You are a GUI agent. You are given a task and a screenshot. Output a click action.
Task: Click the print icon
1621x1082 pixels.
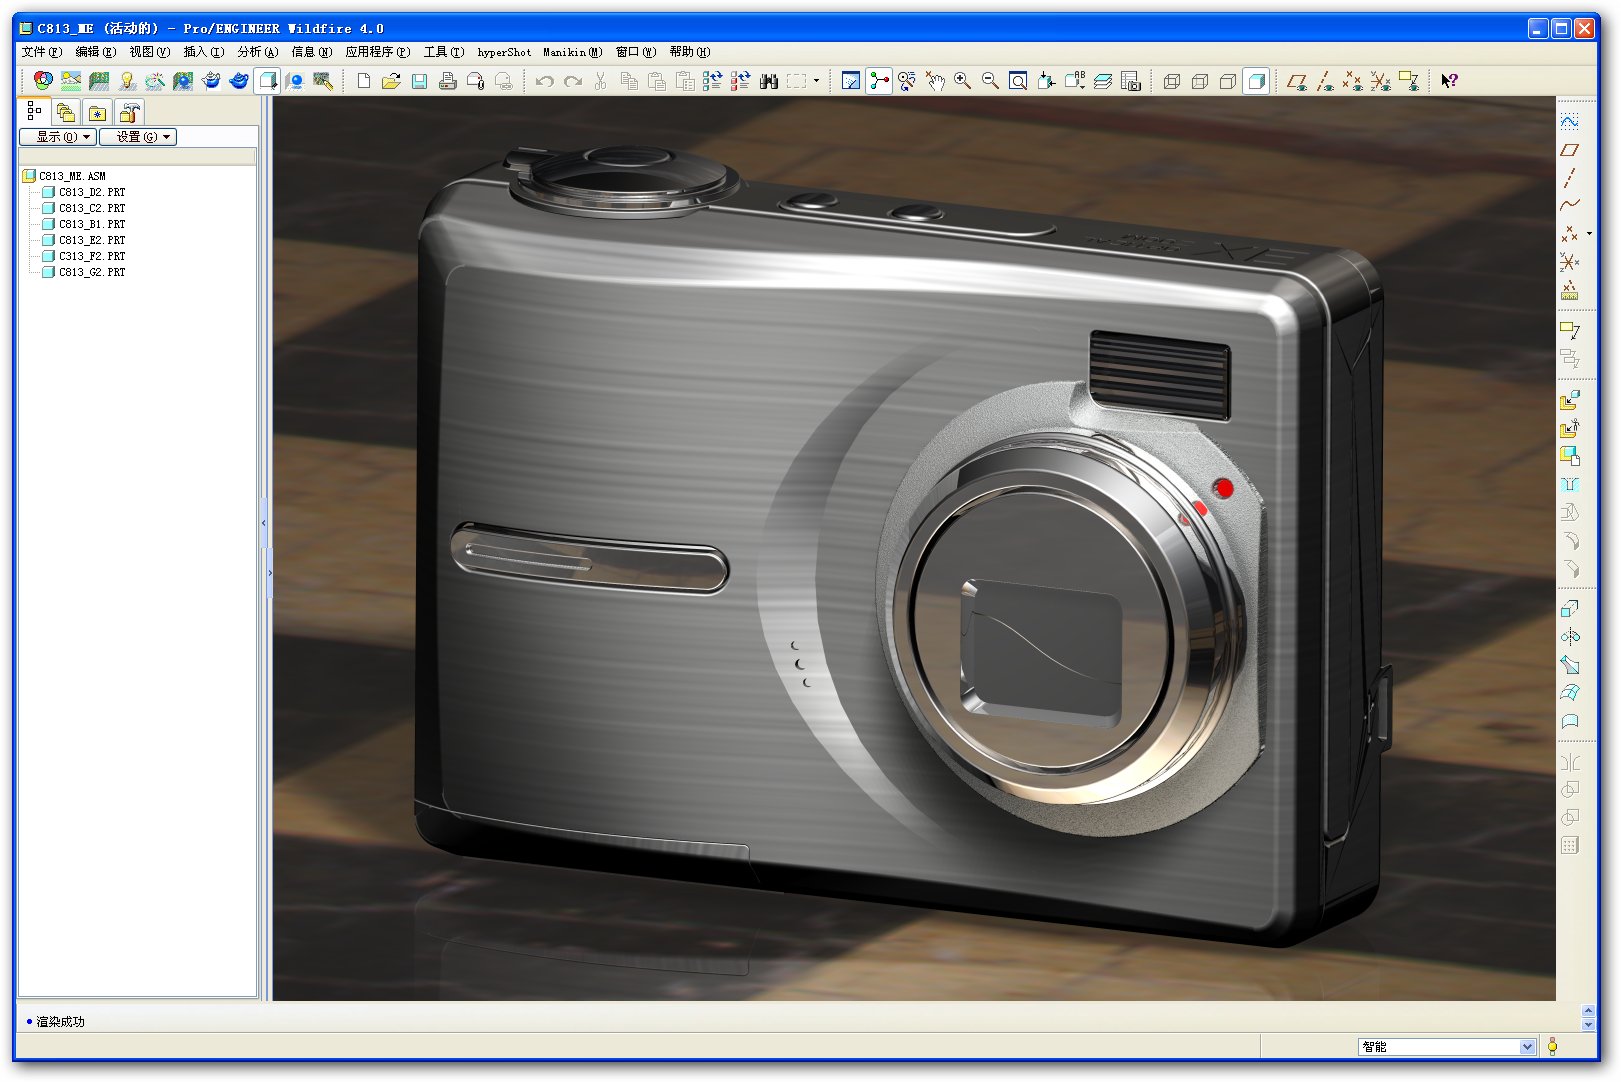coord(448,81)
